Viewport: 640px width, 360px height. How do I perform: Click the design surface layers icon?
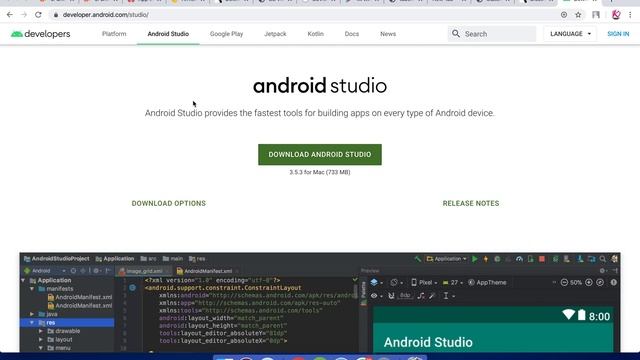coord(374,282)
